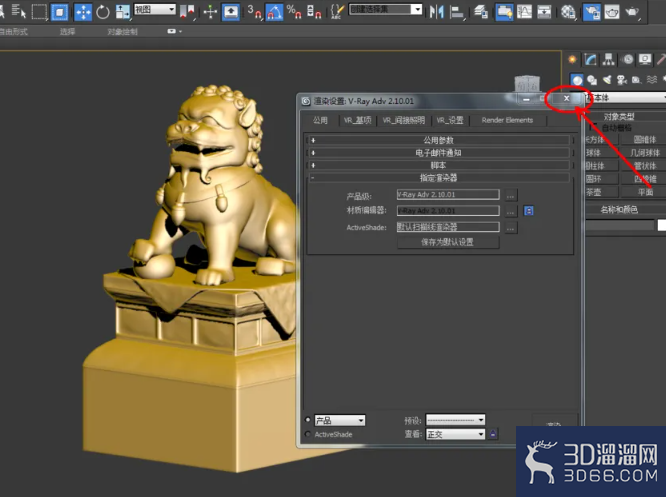Open the 预设 preset dropdown

tap(455, 420)
